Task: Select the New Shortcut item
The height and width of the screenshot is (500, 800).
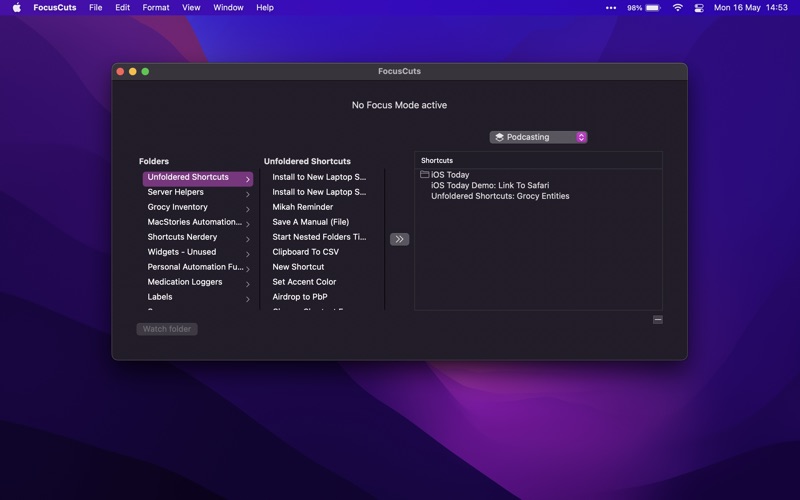Action: [298, 267]
